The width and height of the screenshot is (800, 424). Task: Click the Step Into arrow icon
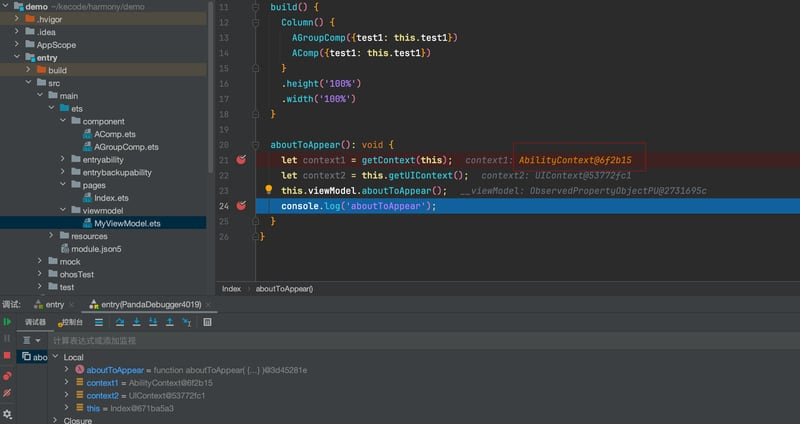(137, 322)
